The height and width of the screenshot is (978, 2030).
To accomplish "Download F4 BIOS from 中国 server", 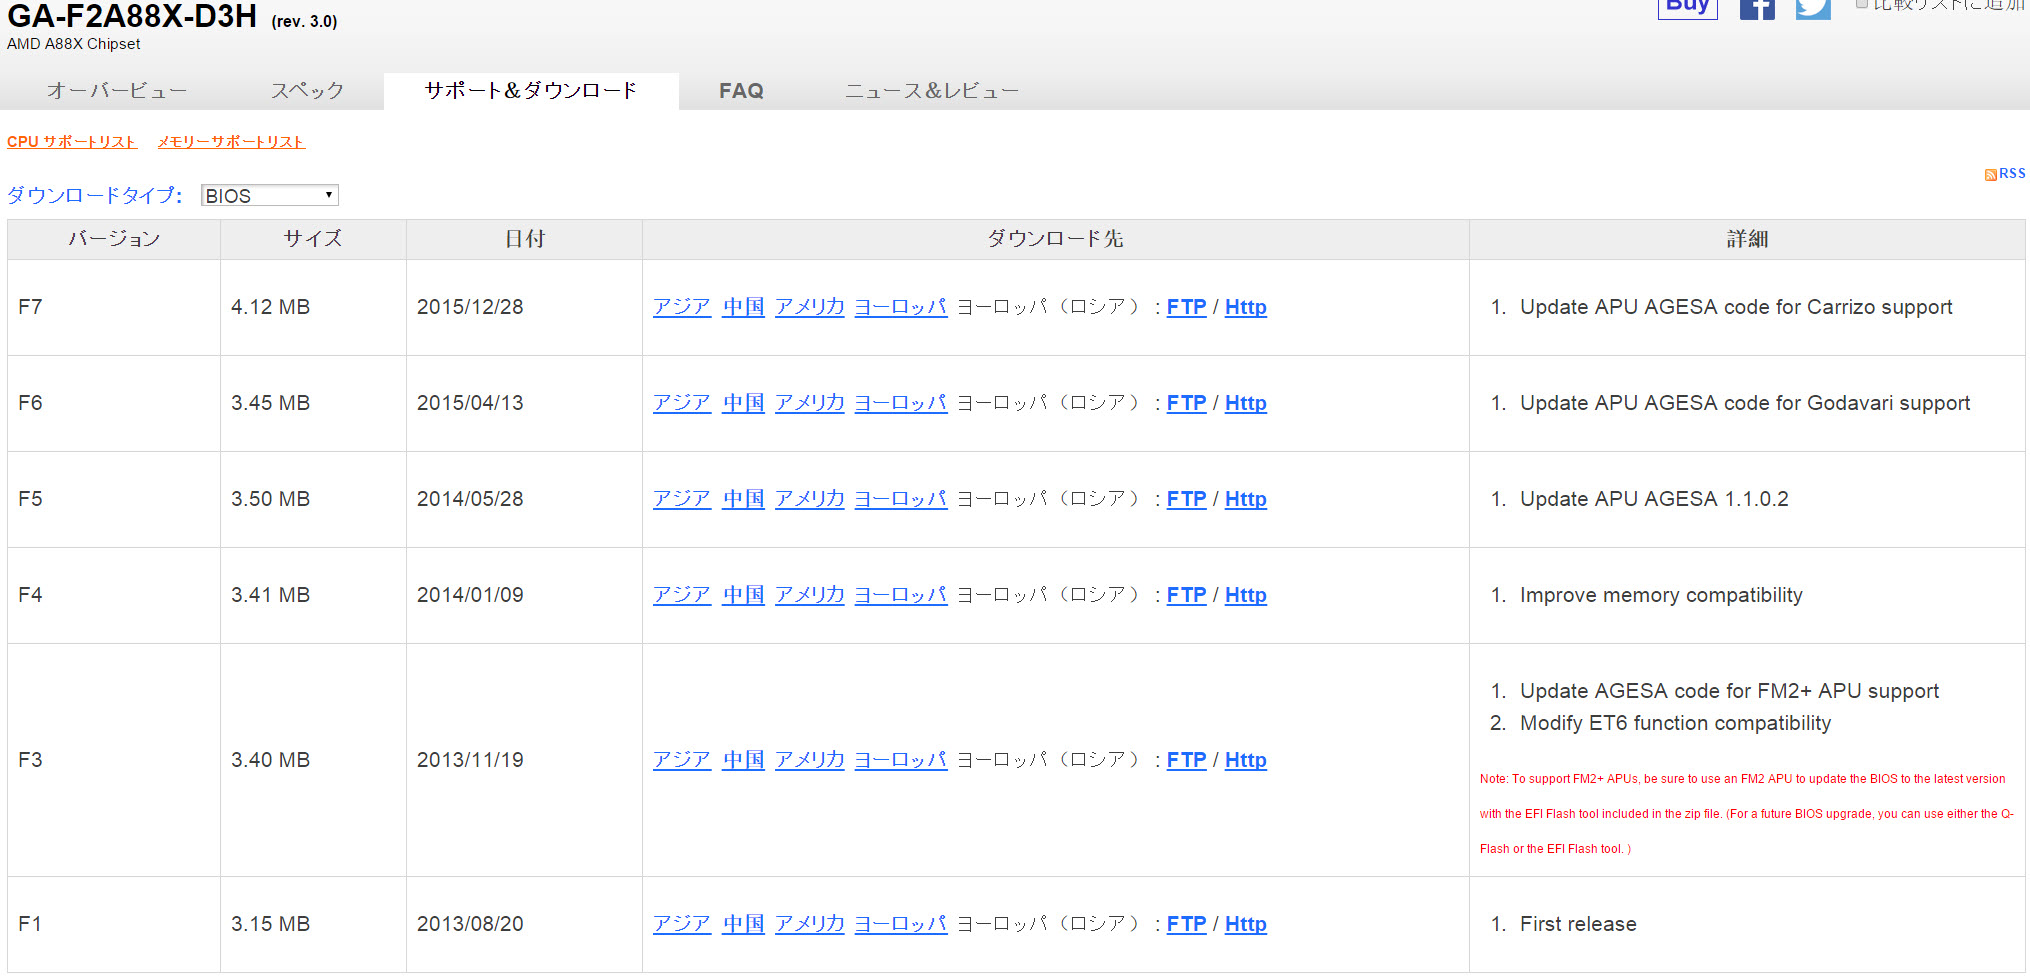I will click(x=743, y=595).
